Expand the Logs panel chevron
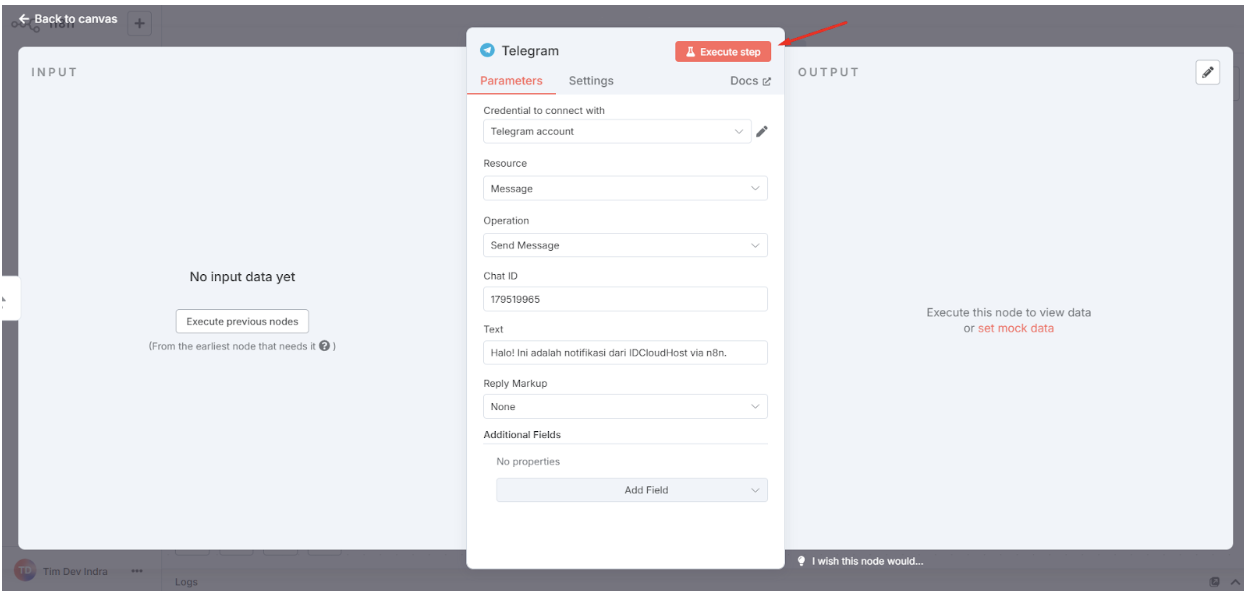1244x596 pixels. tap(1234, 582)
